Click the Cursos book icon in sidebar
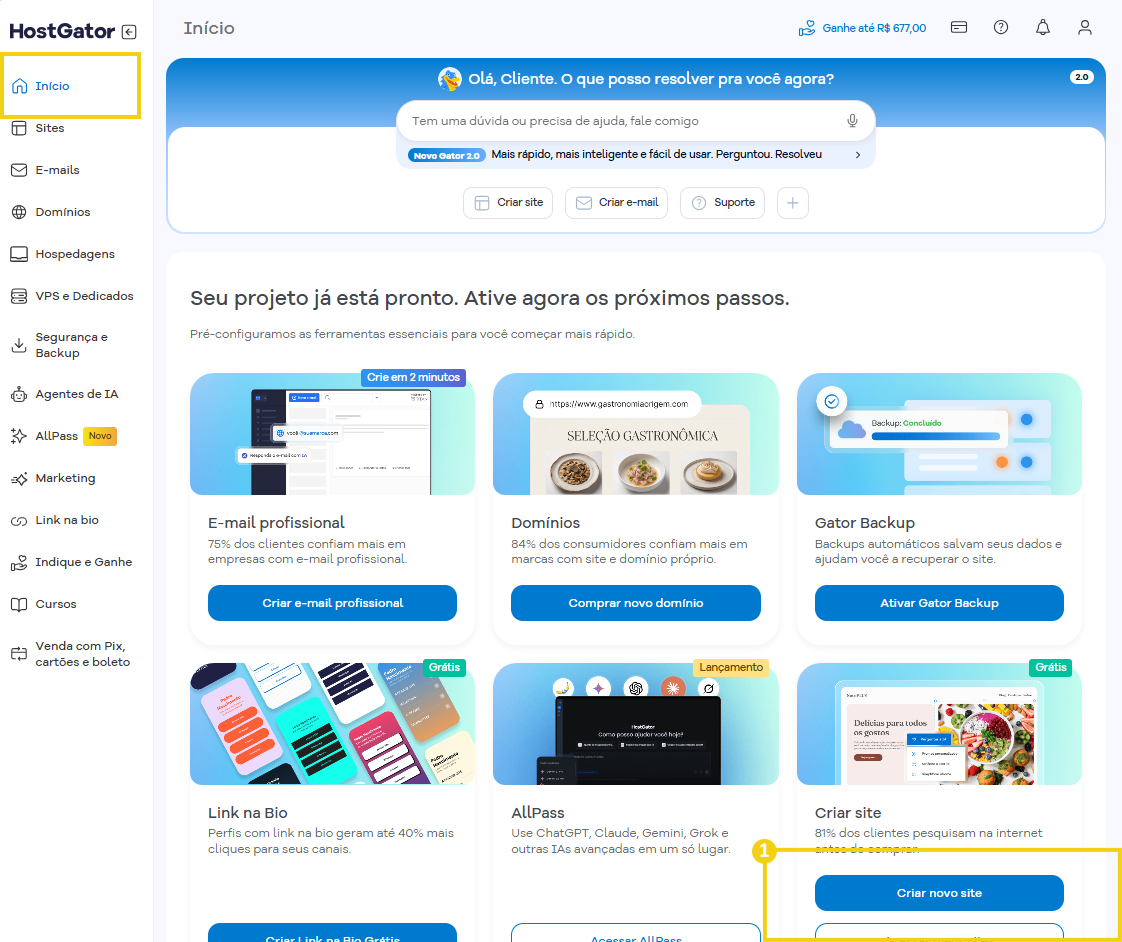 pyautogui.click(x=19, y=605)
